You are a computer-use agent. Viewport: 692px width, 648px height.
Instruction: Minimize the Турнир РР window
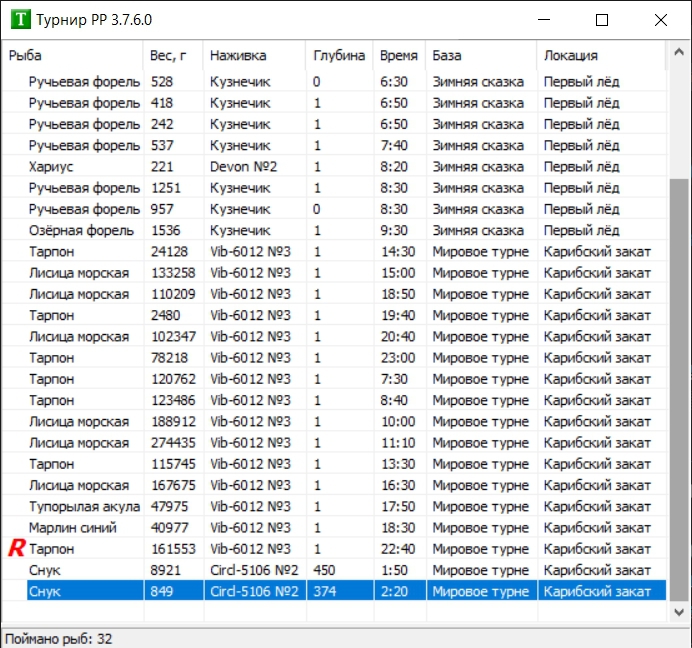(544, 20)
